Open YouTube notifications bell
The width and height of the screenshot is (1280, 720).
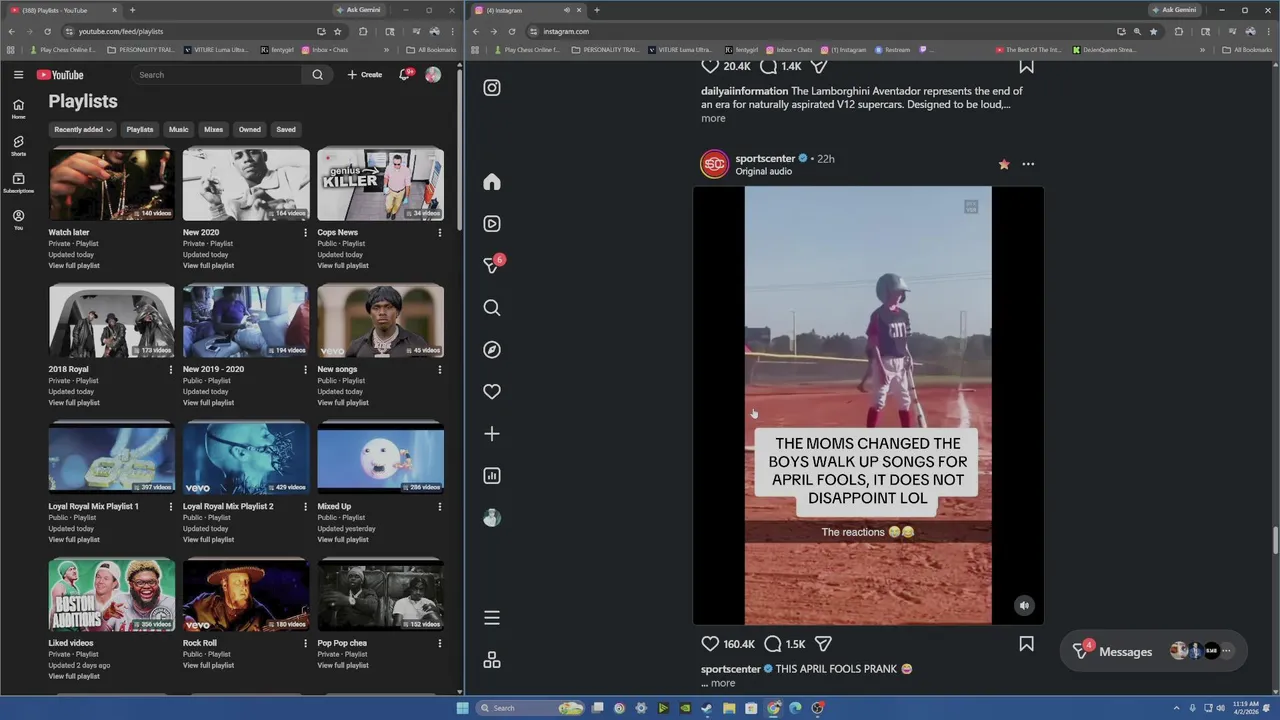(x=404, y=75)
